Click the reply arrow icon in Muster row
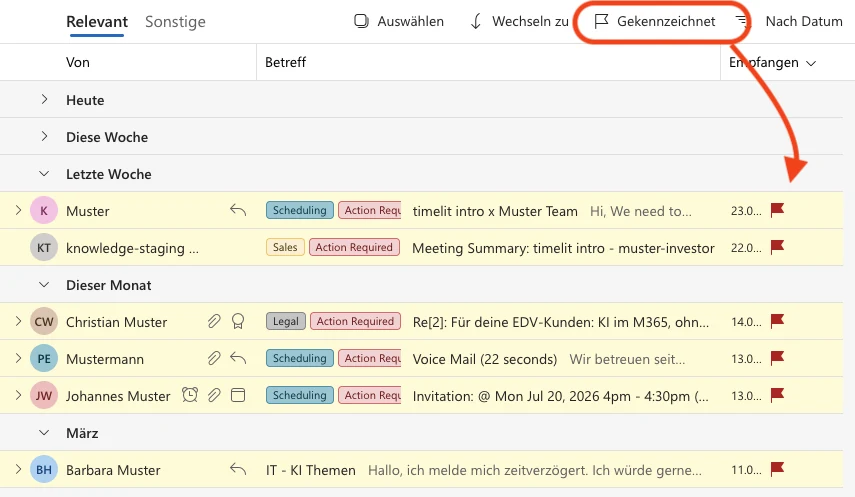The image size is (855, 497). coord(238,210)
